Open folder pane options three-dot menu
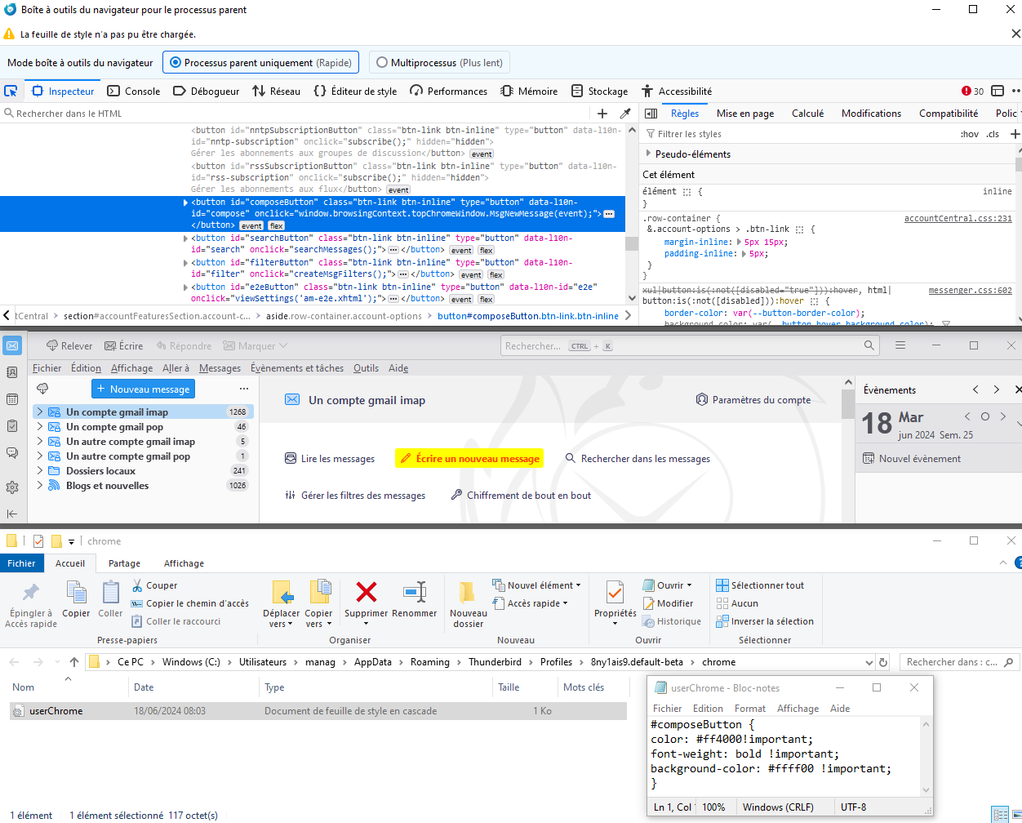This screenshot has width=1022, height=823. click(x=244, y=389)
